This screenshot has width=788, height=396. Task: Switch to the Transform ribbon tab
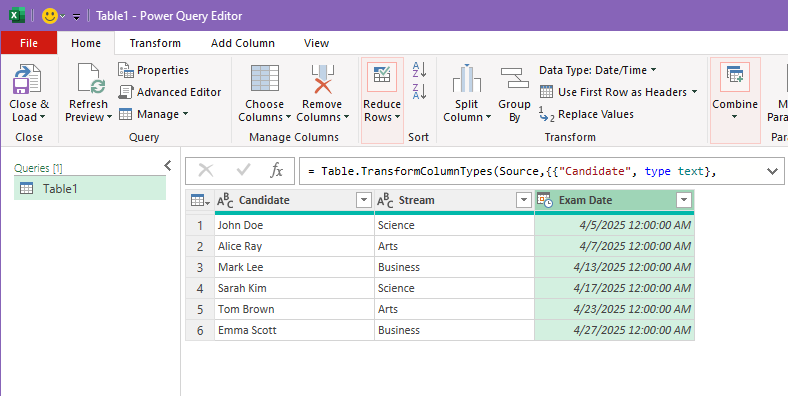pyautogui.click(x=155, y=43)
